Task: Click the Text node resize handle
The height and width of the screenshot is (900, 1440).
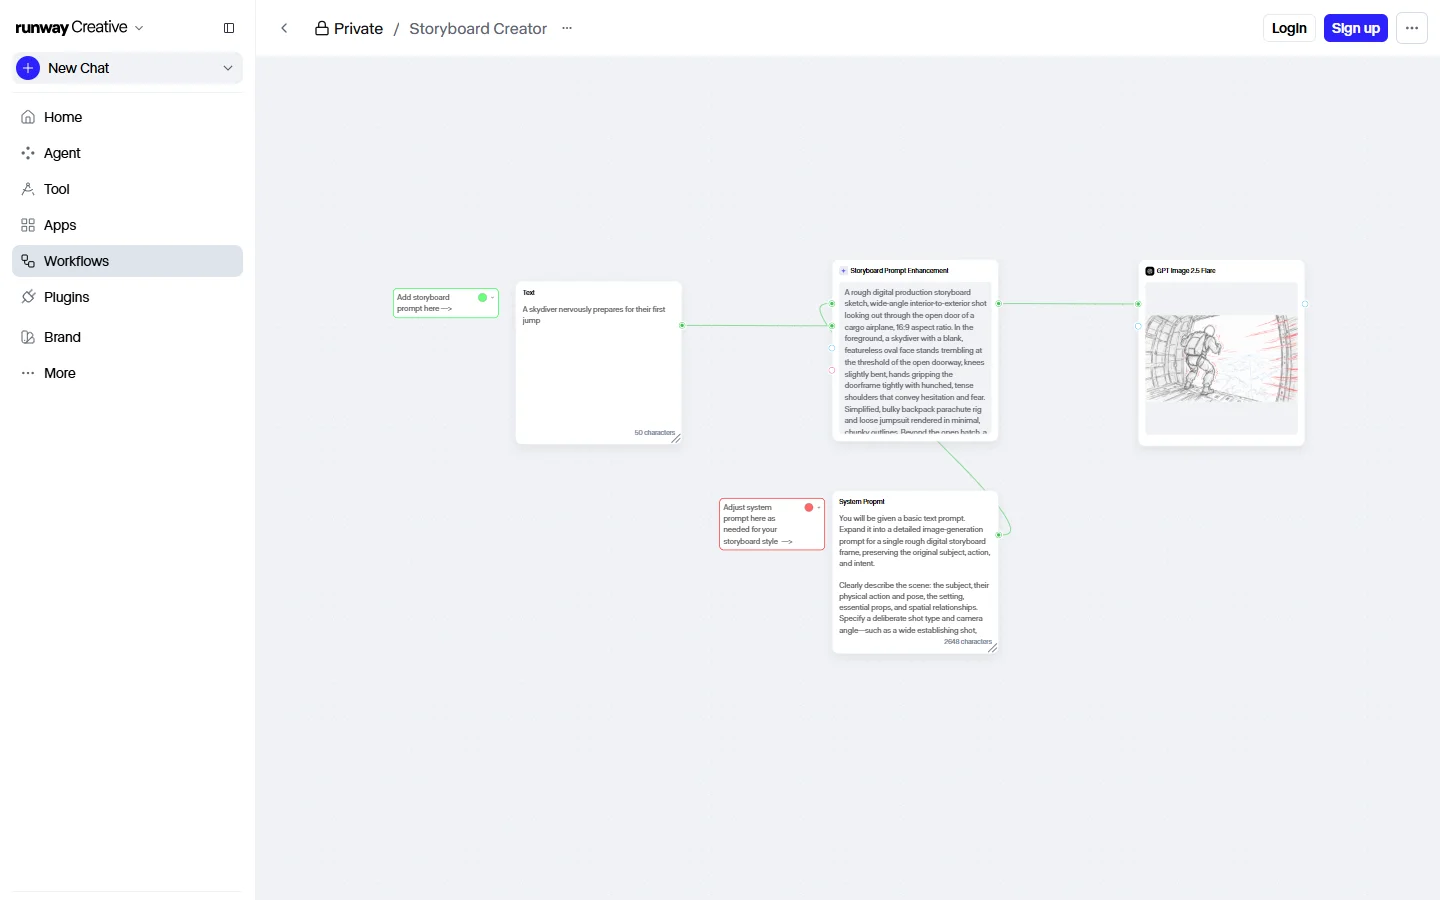Action: 676,438
